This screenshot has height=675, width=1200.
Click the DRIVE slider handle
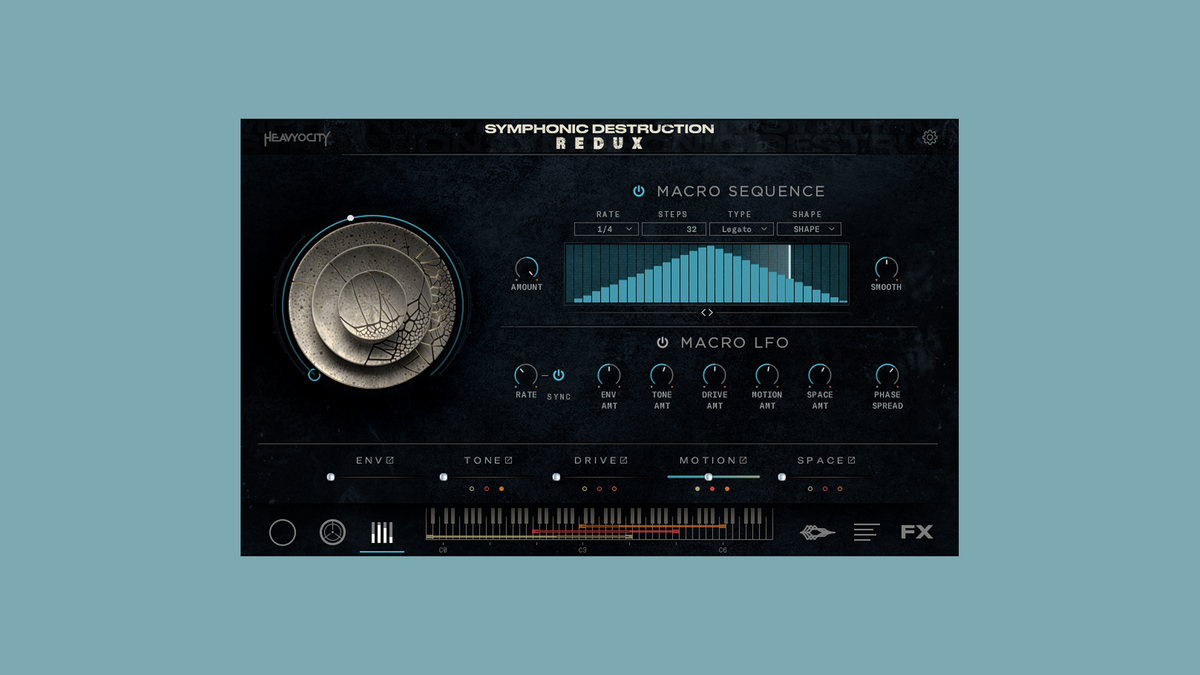click(x=556, y=477)
